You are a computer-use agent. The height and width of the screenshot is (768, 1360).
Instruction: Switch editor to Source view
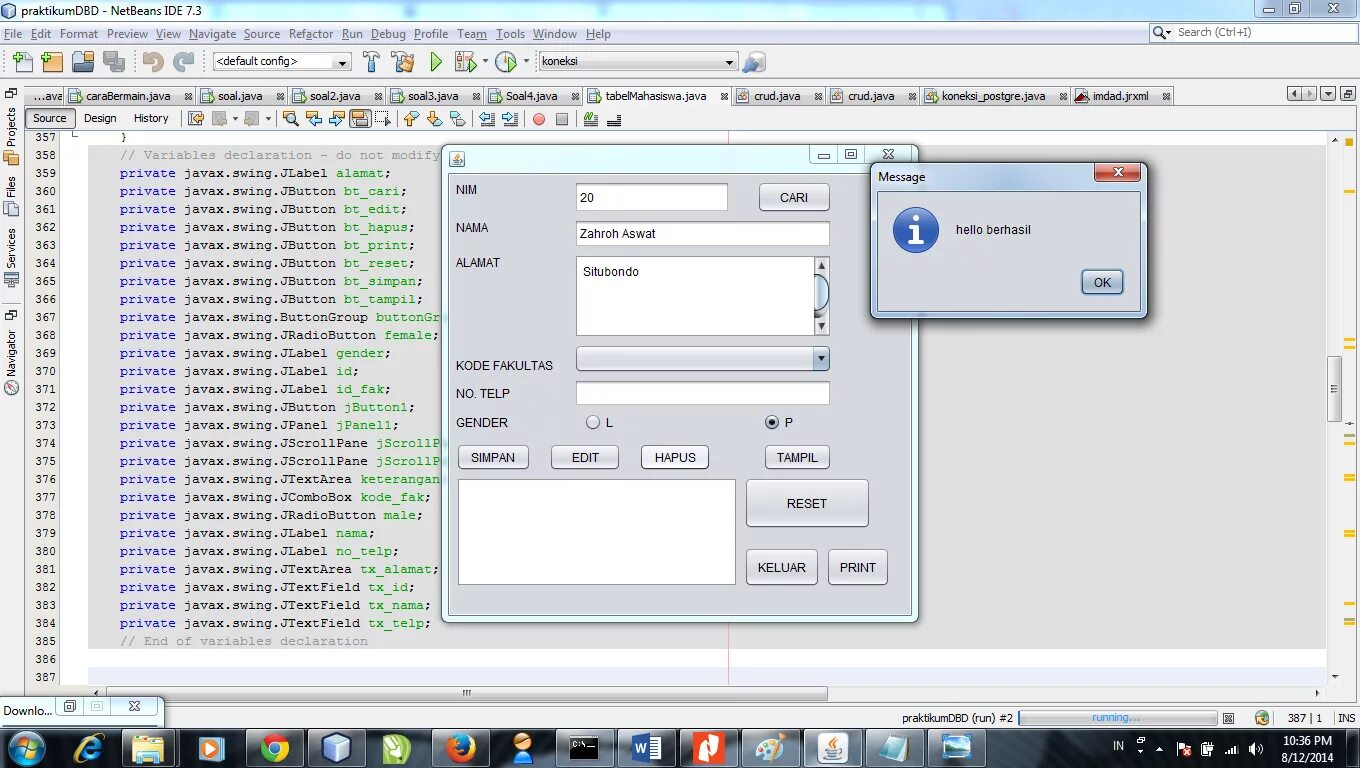49,118
